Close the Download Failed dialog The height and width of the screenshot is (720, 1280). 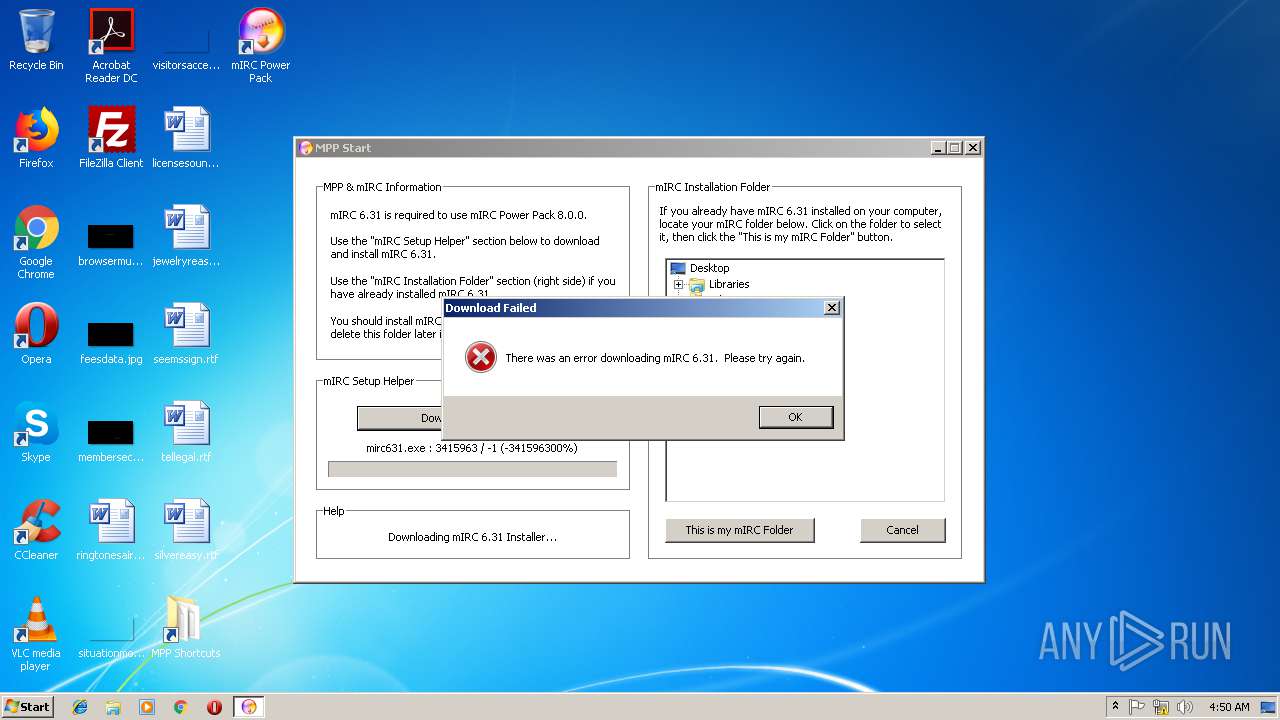(x=831, y=308)
